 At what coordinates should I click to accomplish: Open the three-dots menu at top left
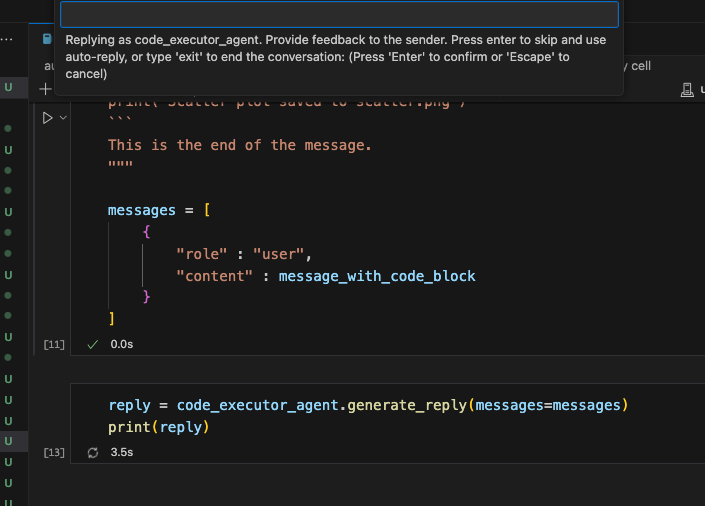(6, 40)
